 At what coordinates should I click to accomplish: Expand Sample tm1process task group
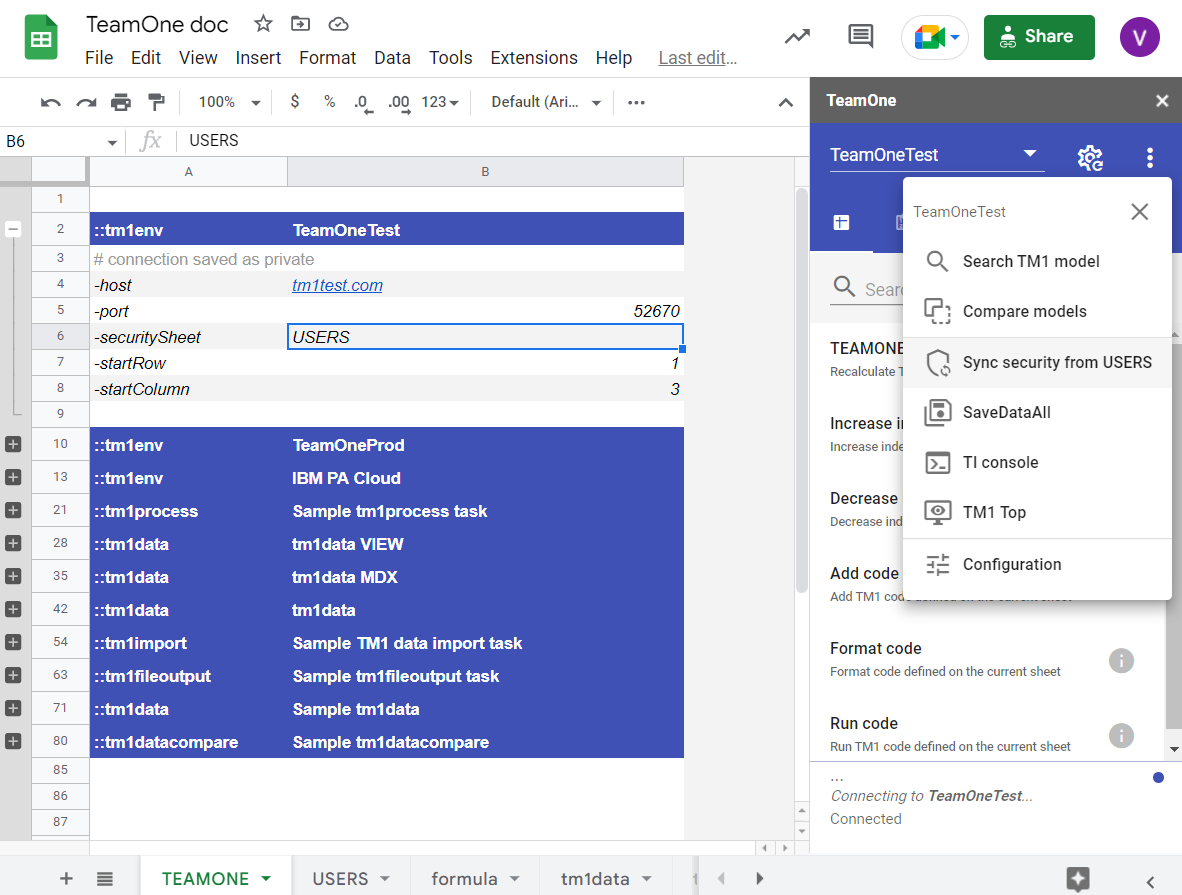(x=13, y=510)
